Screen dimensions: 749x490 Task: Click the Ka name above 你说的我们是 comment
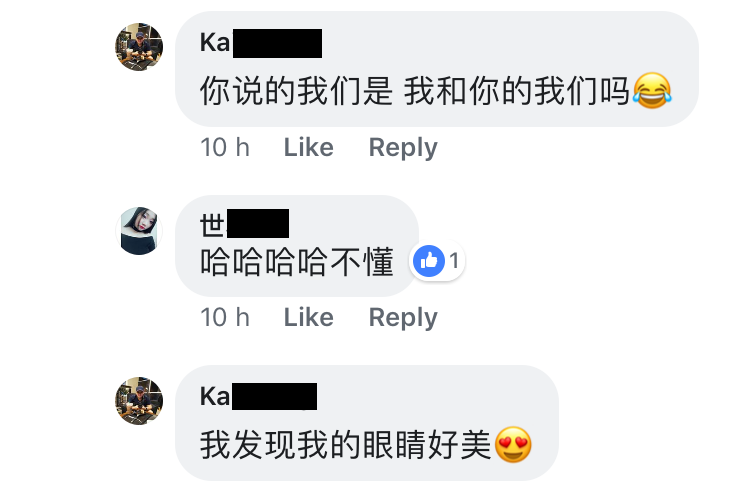(x=261, y=43)
